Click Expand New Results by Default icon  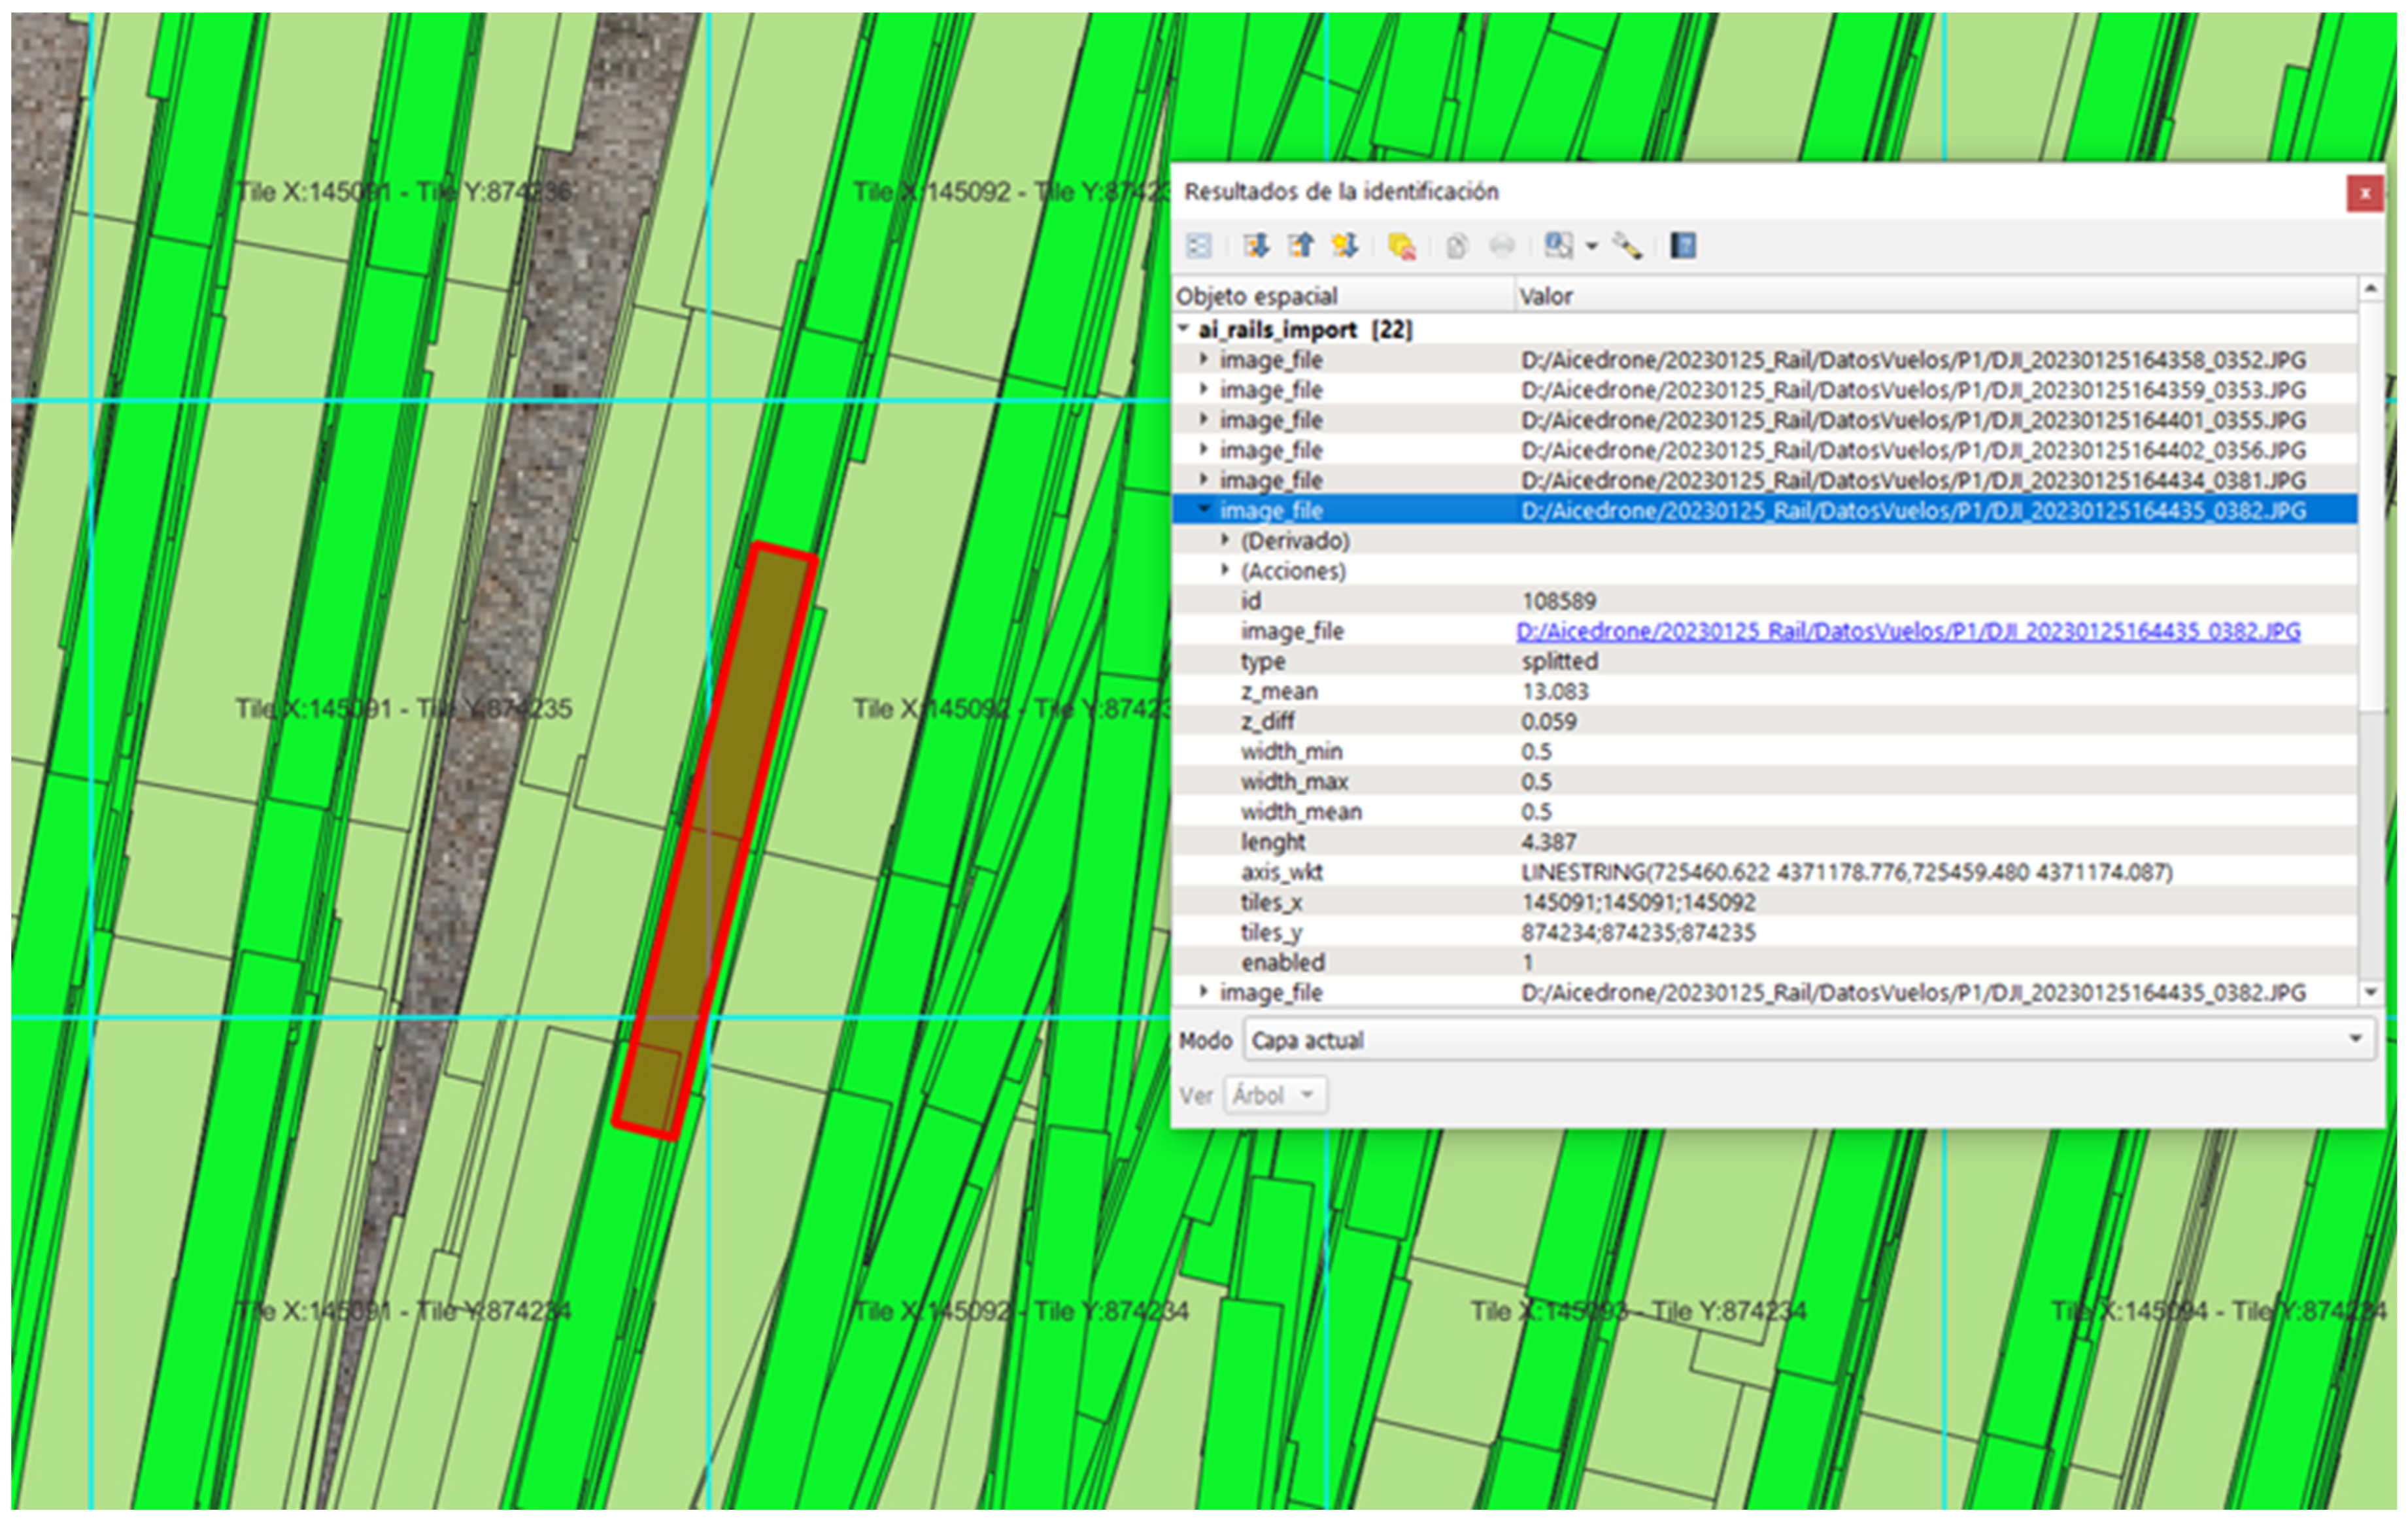pos(1344,246)
